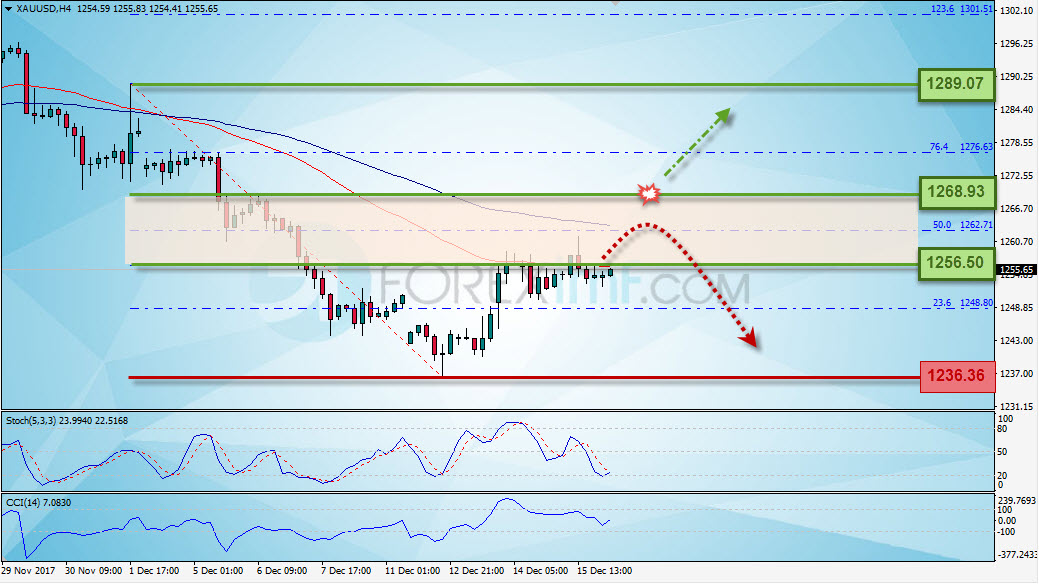
Task: Click the 14 Dec 05:00 time axis label
Action: 541,570
